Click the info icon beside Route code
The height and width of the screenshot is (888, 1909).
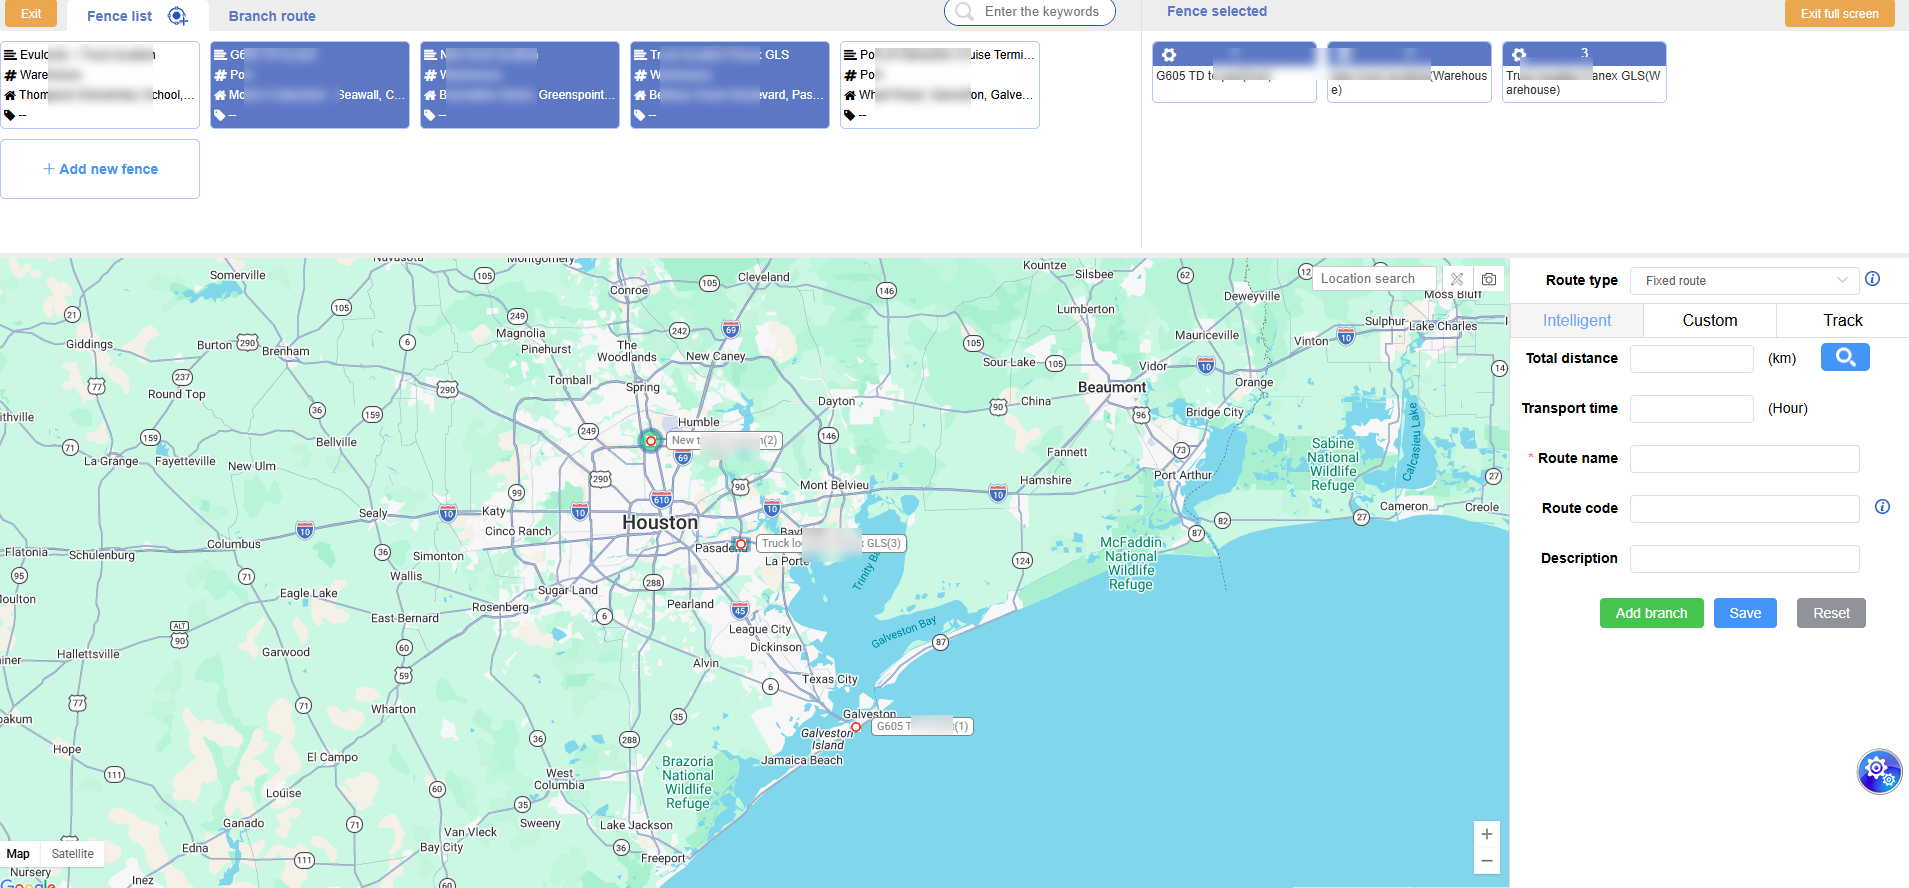(x=1882, y=507)
